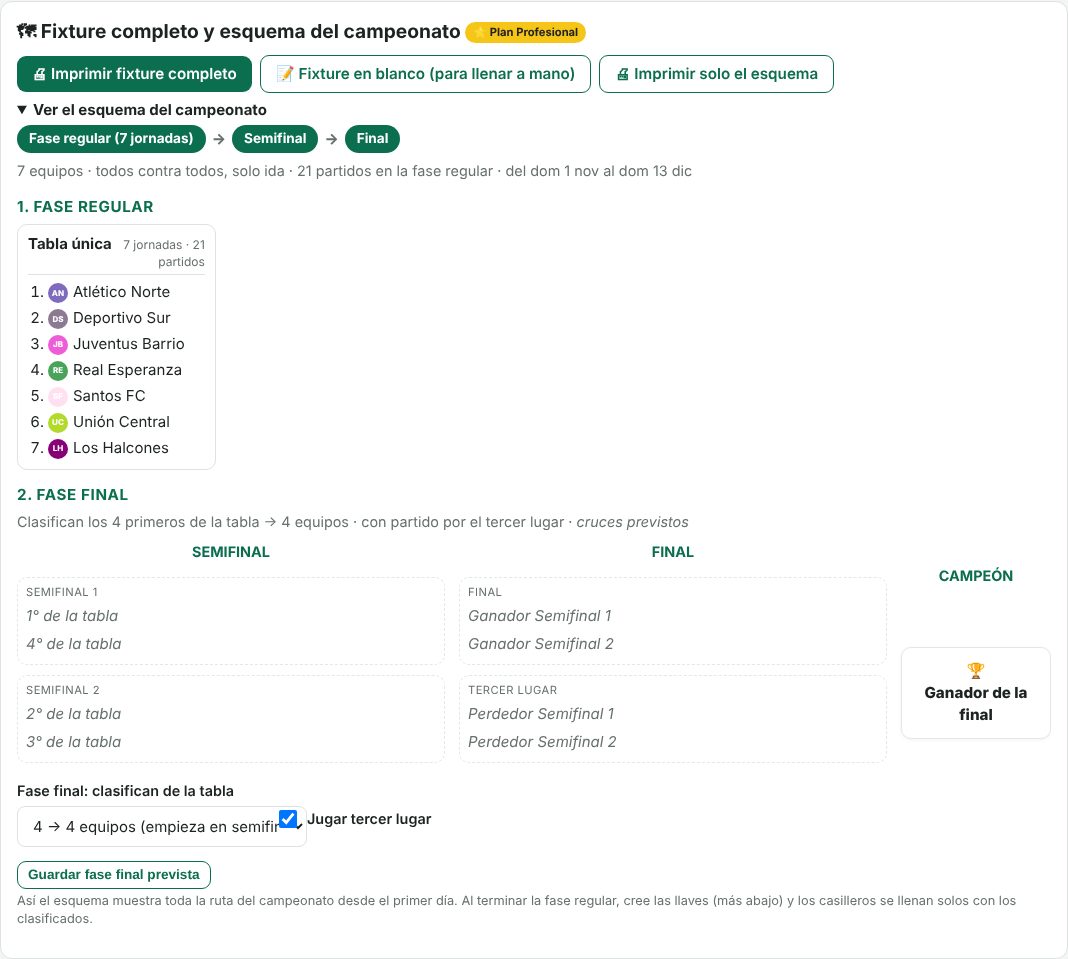Click the text Ganador Semifinal 1
The height and width of the screenshot is (959, 1068).
point(539,616)
